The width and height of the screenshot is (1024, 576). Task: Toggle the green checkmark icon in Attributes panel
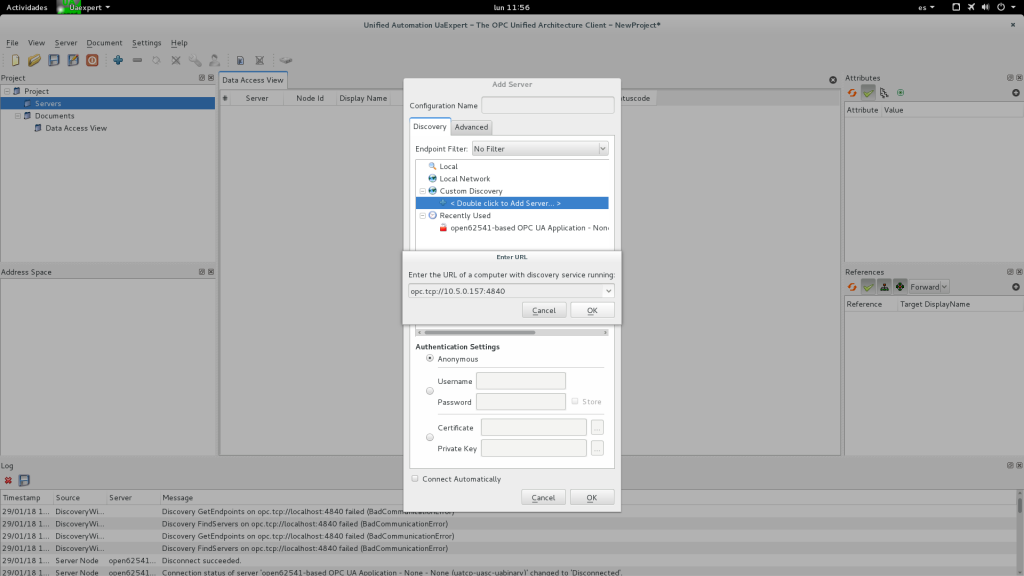868,93
